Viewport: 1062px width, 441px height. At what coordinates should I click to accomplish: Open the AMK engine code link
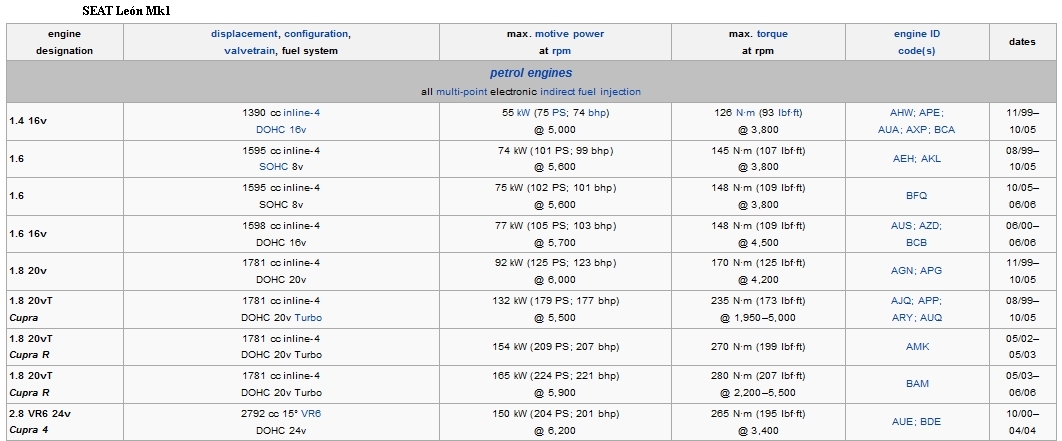918,347
